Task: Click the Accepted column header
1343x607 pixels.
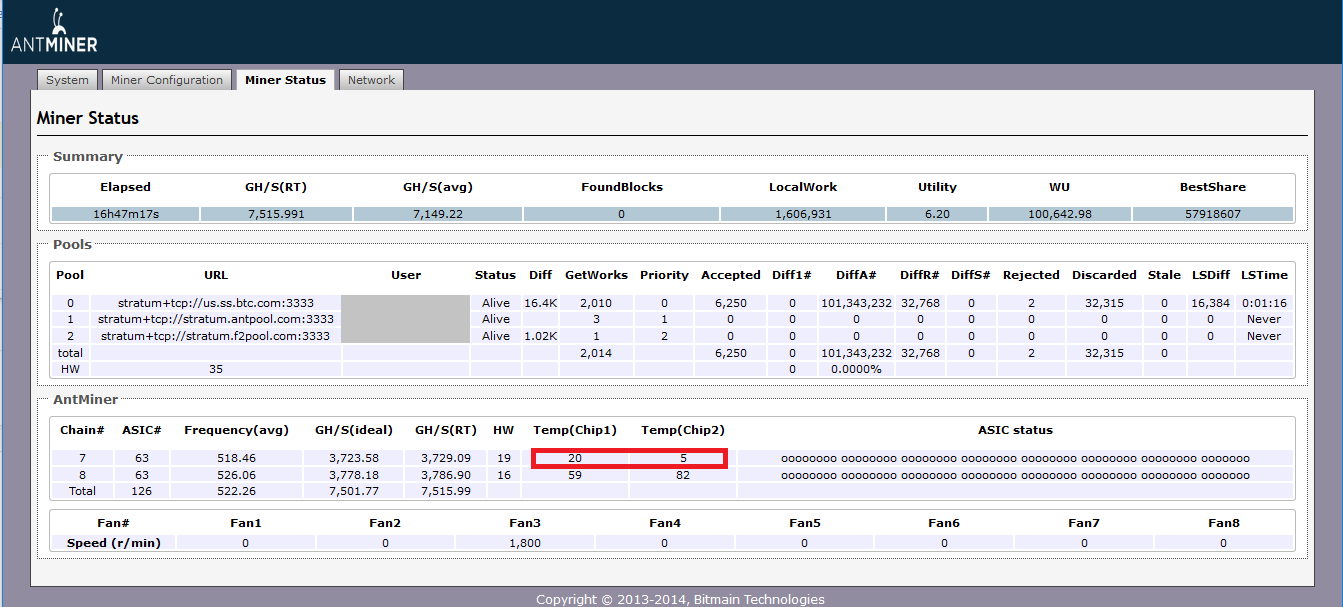Action: pyautogui.click(x=730, y=275)
